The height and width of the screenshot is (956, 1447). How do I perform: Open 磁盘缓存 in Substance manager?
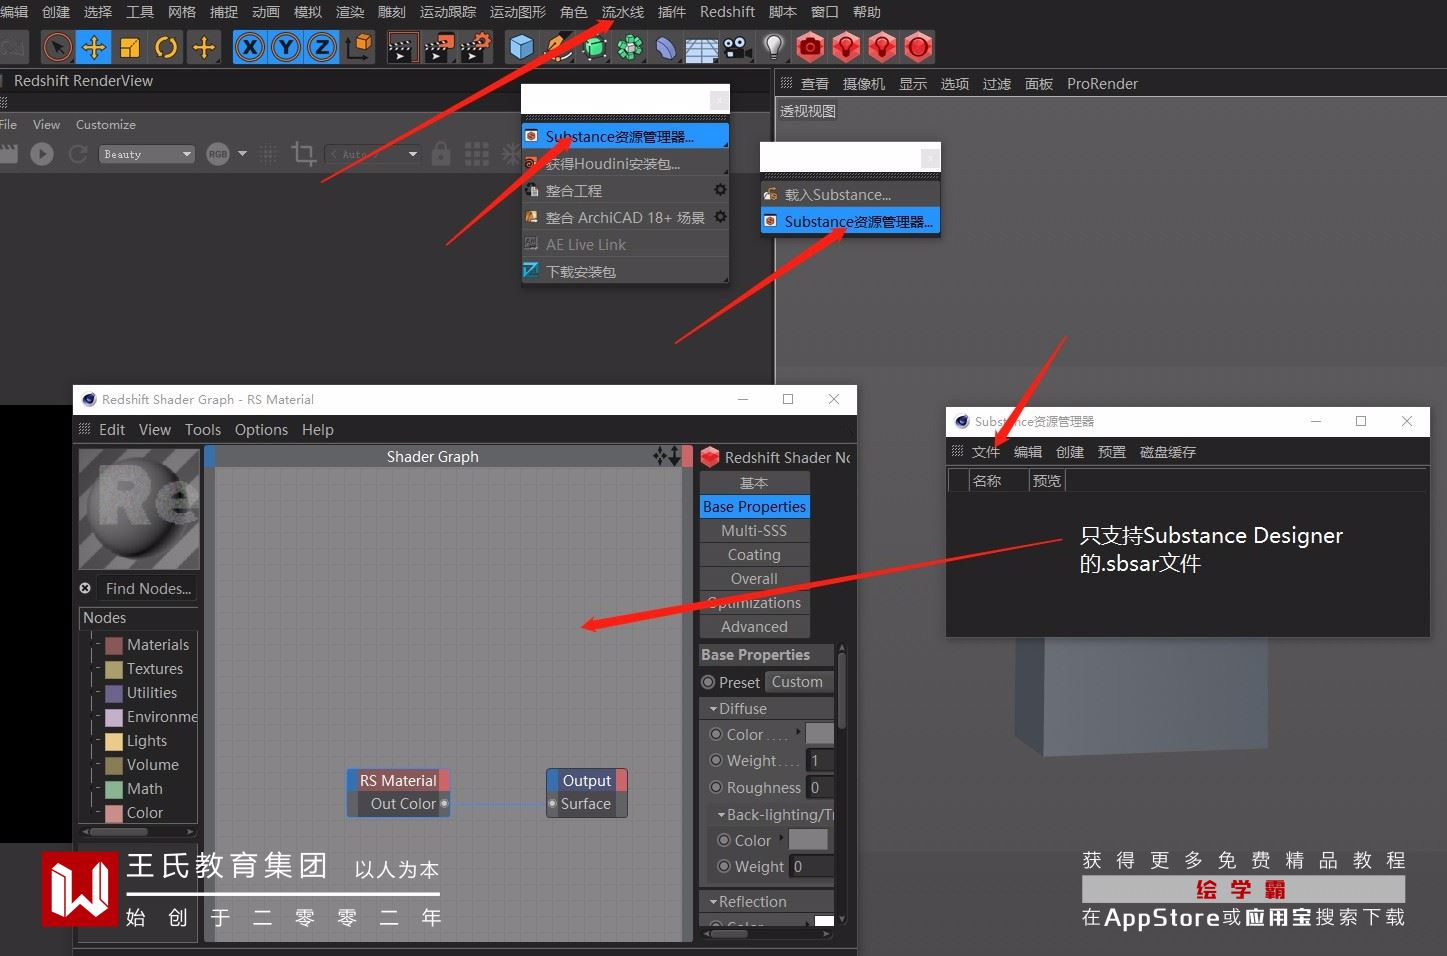click(x=1168, y=452)
